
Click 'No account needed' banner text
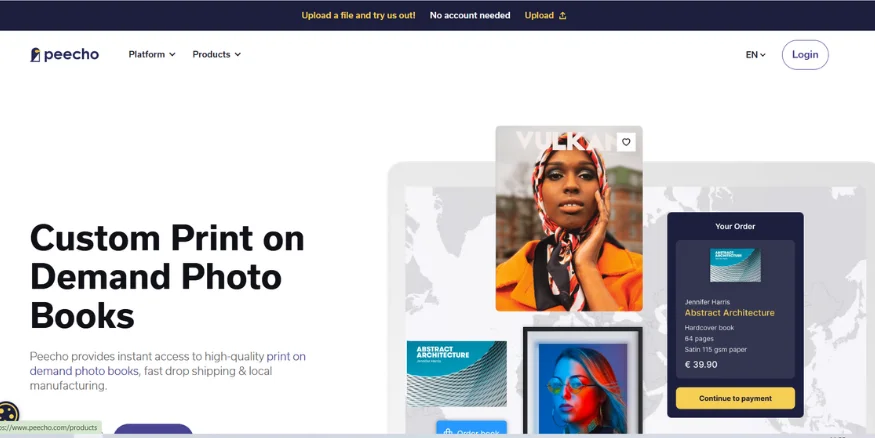[x=470, y=16]
